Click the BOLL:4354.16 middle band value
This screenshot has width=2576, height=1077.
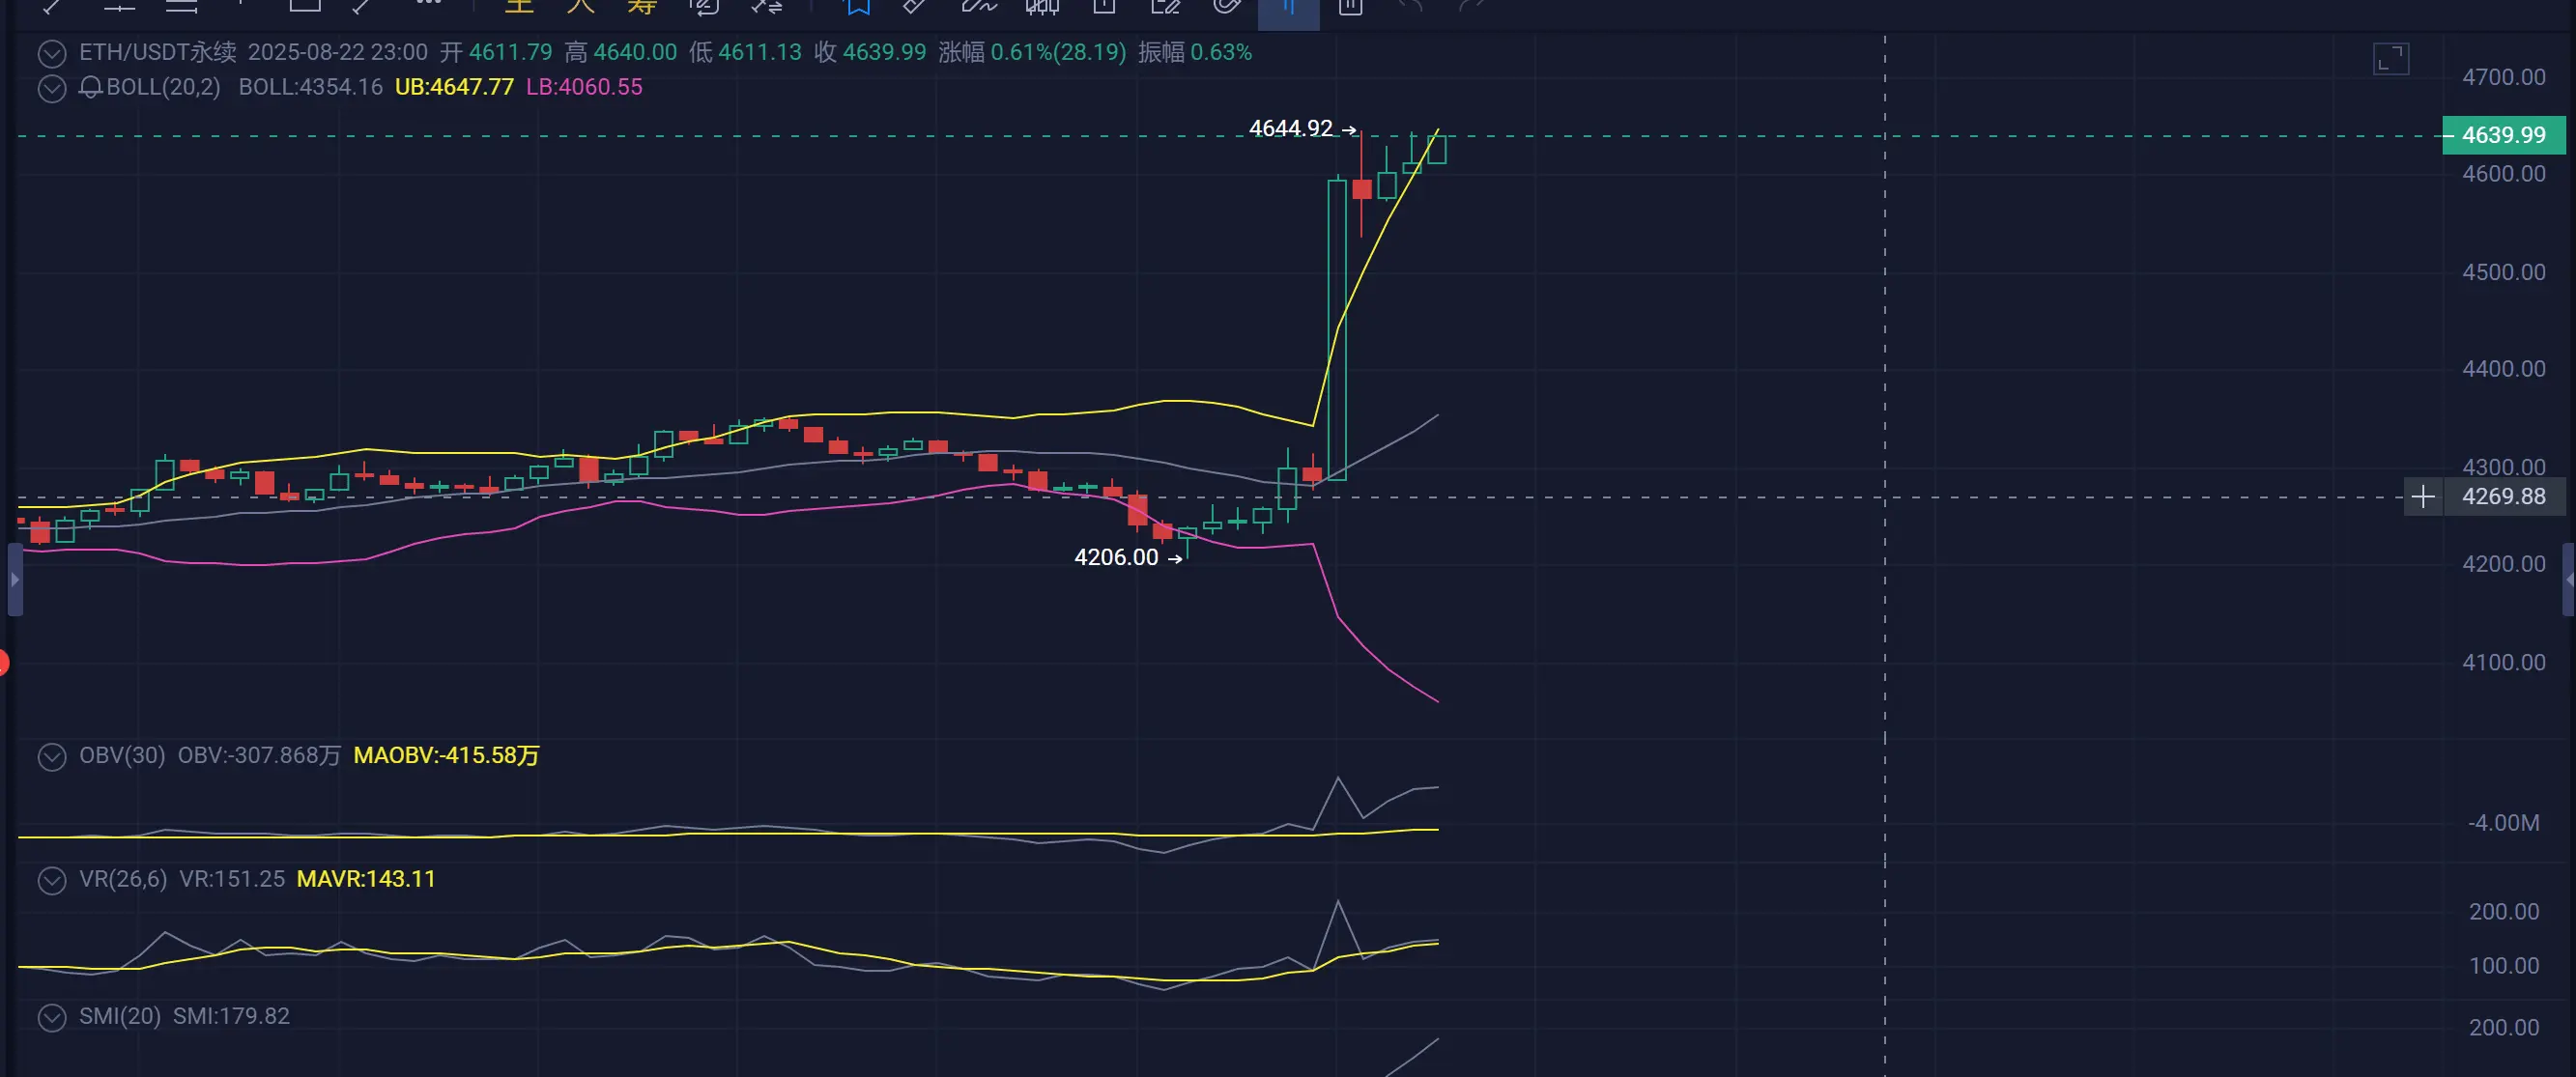click(310, 87)
